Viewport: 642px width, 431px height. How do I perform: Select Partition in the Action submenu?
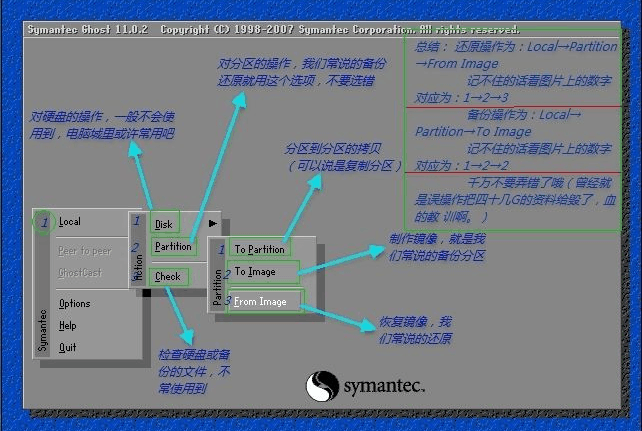pyautogui.click(x=173, y=247)
